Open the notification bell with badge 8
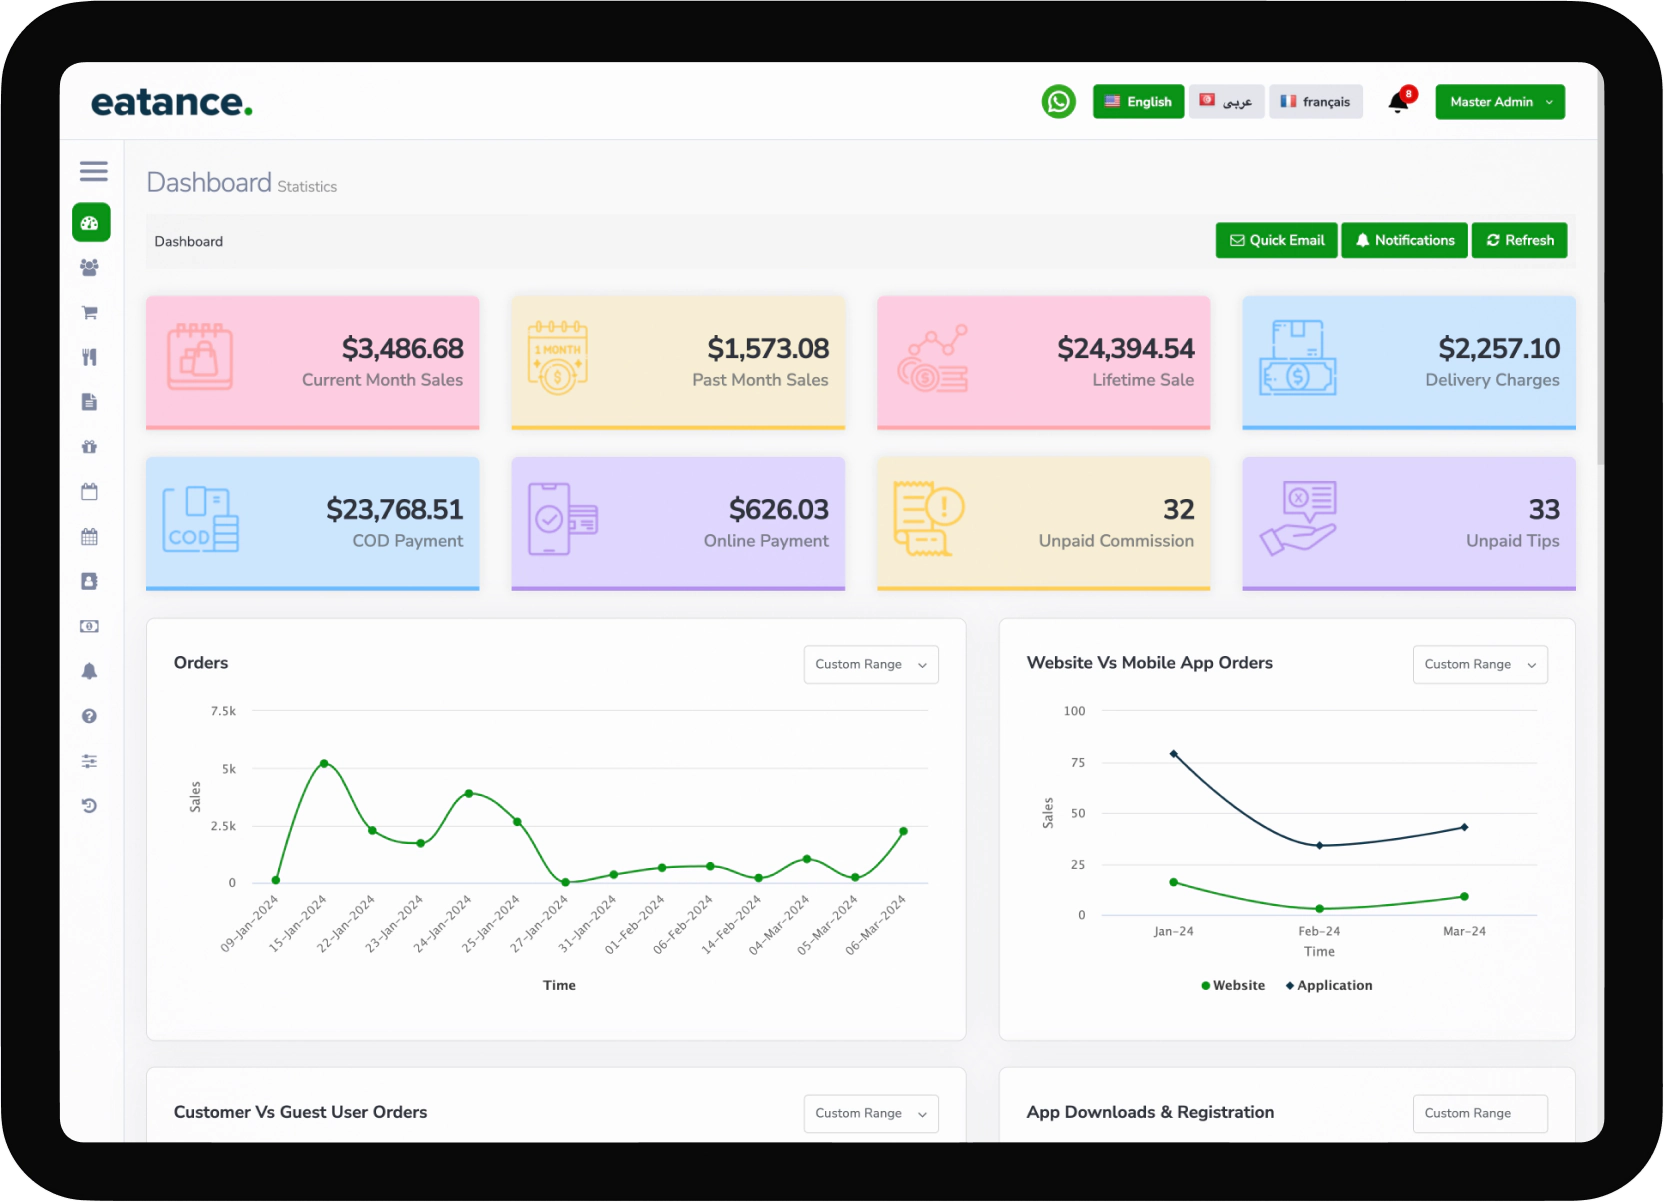Screen dimensions: 1664x1202 coord(1398,101)
